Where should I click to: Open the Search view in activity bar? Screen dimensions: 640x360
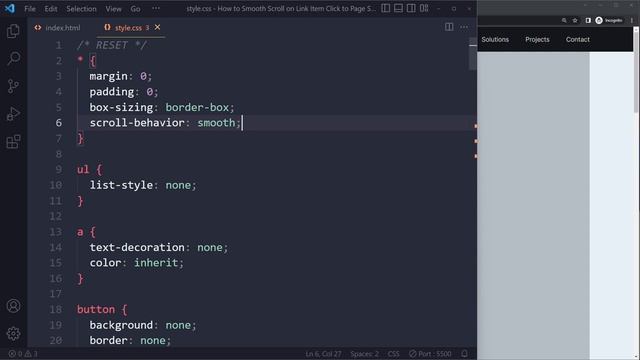pyautogui.click(x=13, y=58)
